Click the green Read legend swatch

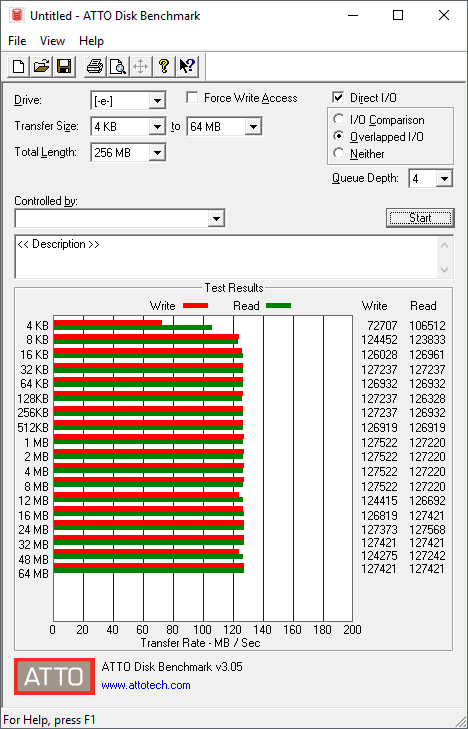(278, 306)
